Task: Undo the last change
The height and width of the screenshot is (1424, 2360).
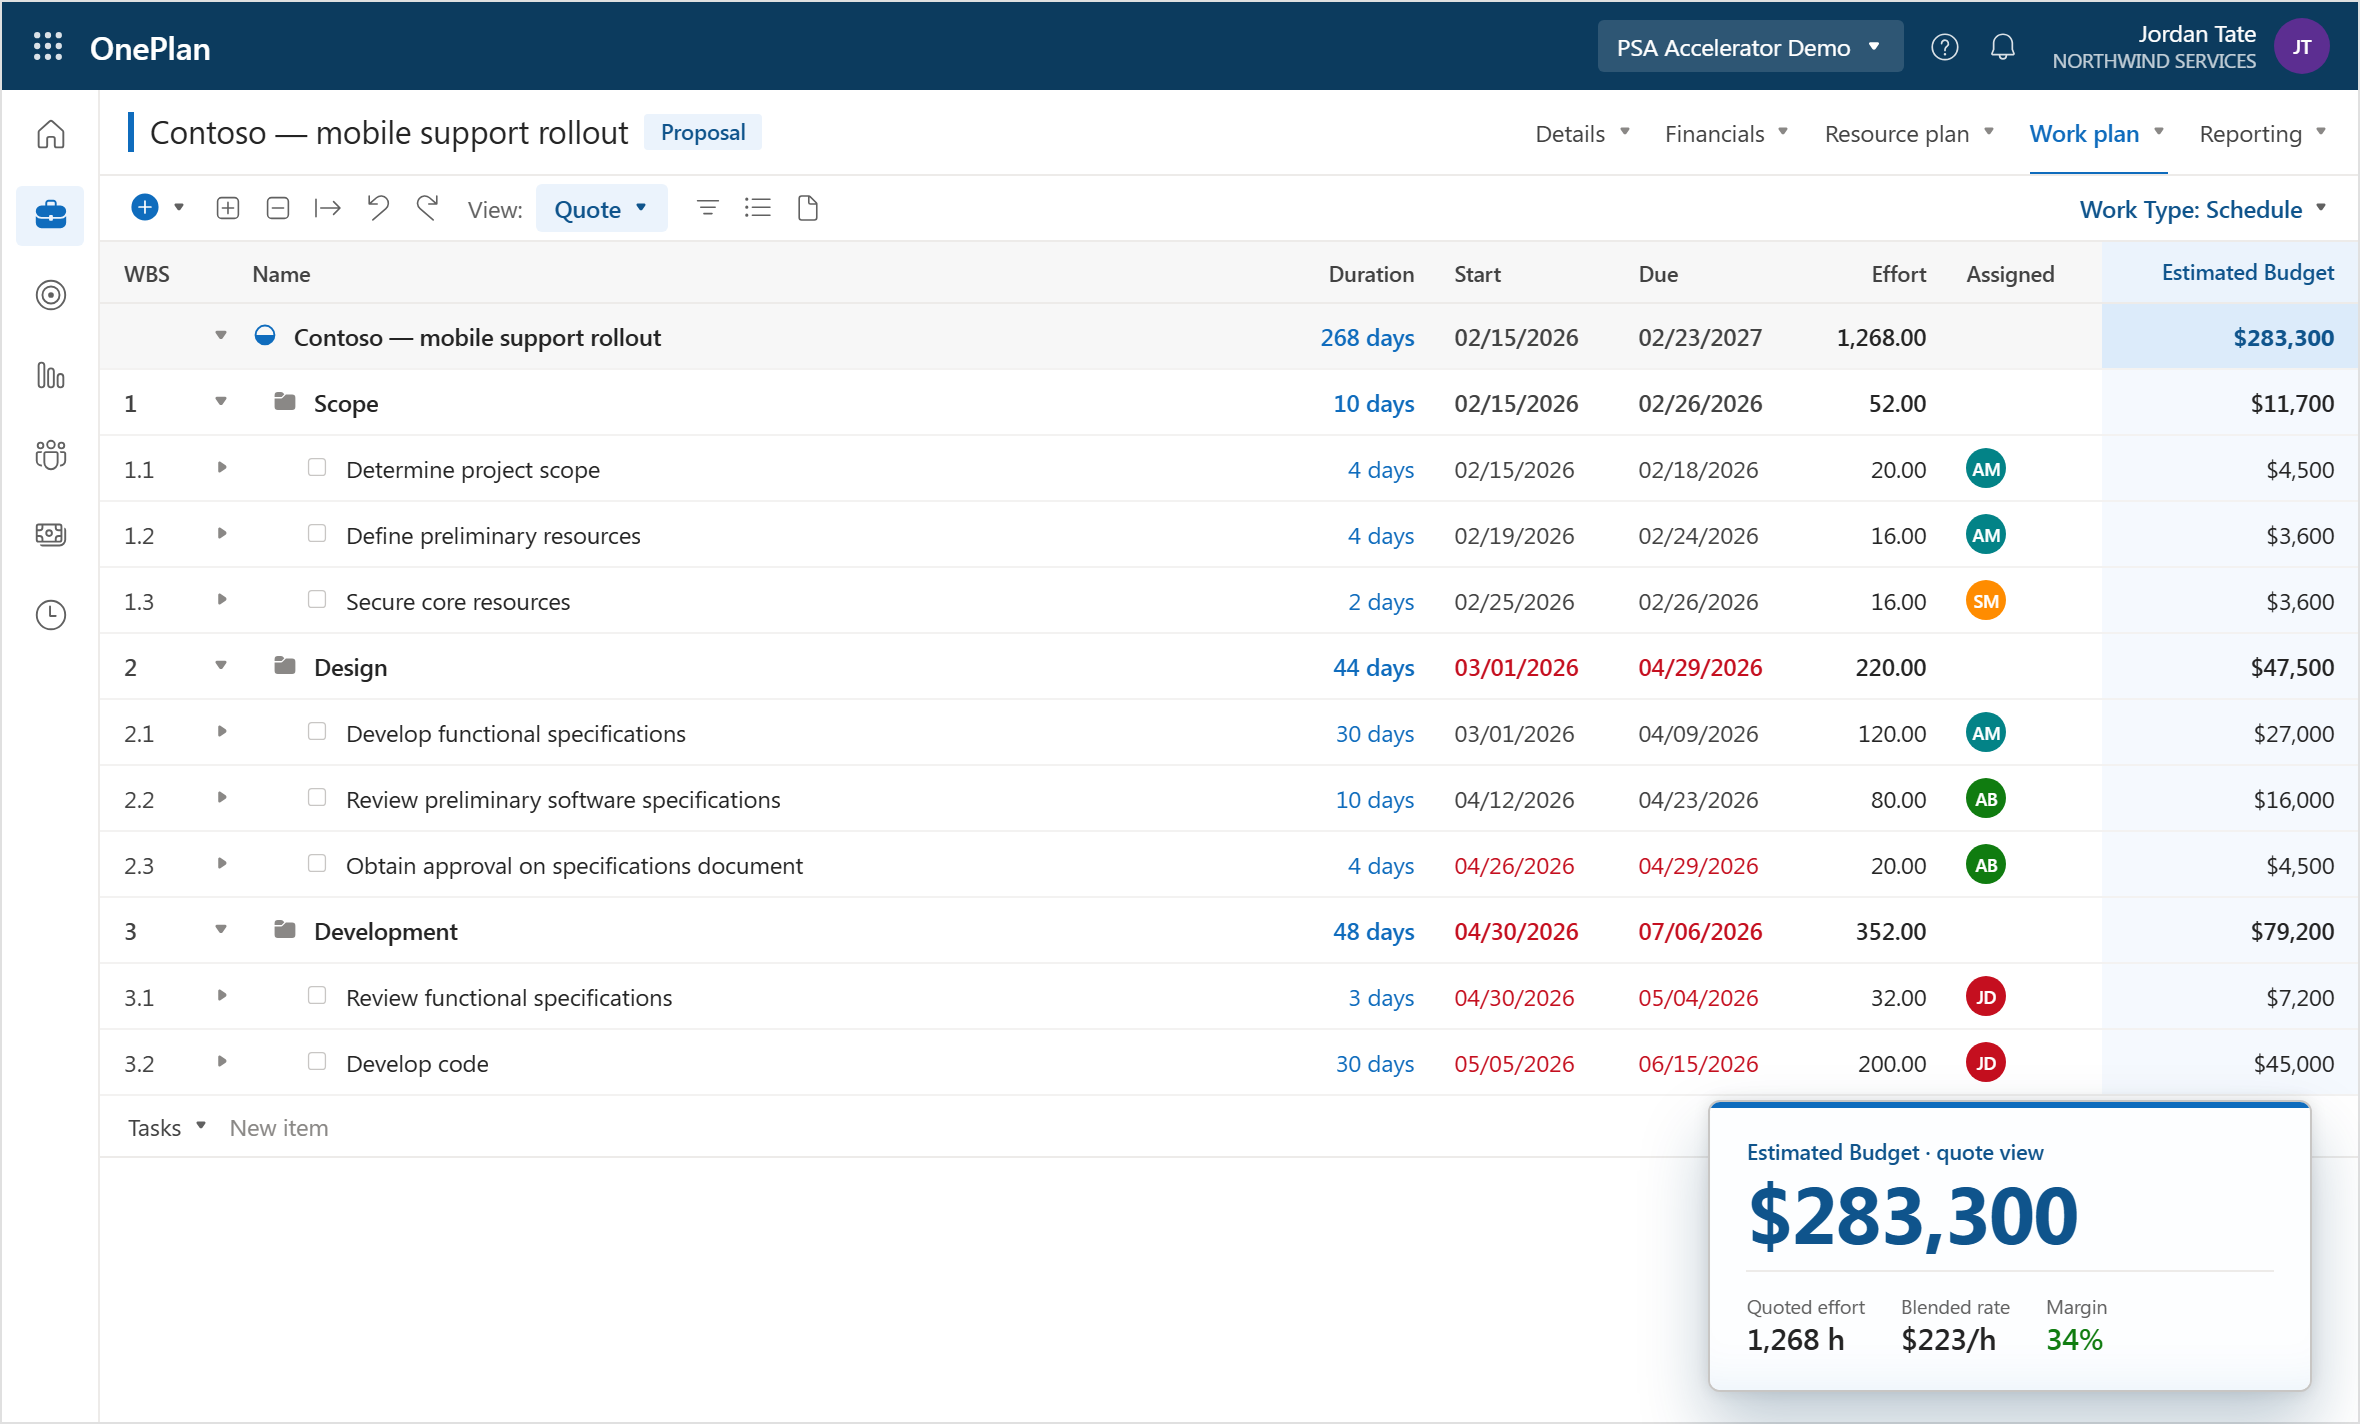Action: point(378,208)
